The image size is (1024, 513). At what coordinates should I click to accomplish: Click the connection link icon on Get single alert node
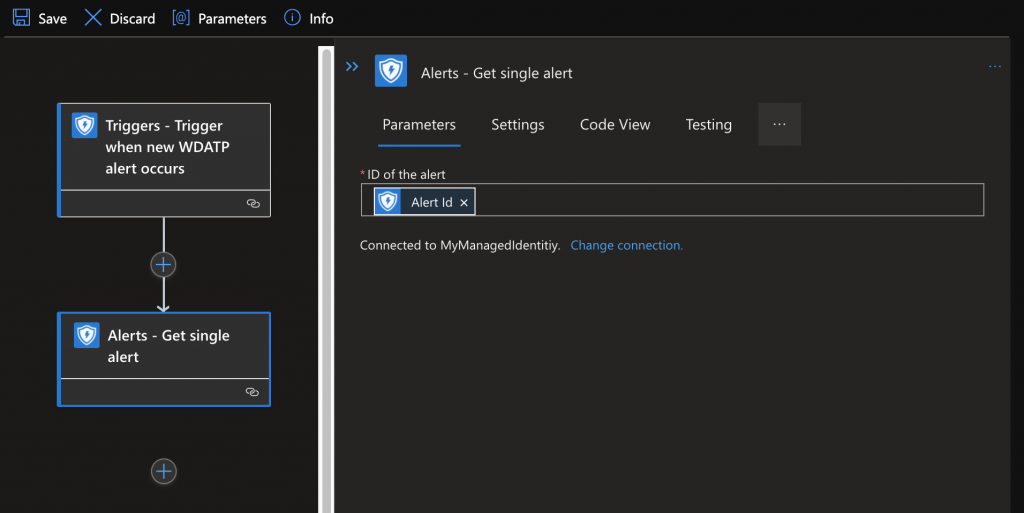click(253, 392)
